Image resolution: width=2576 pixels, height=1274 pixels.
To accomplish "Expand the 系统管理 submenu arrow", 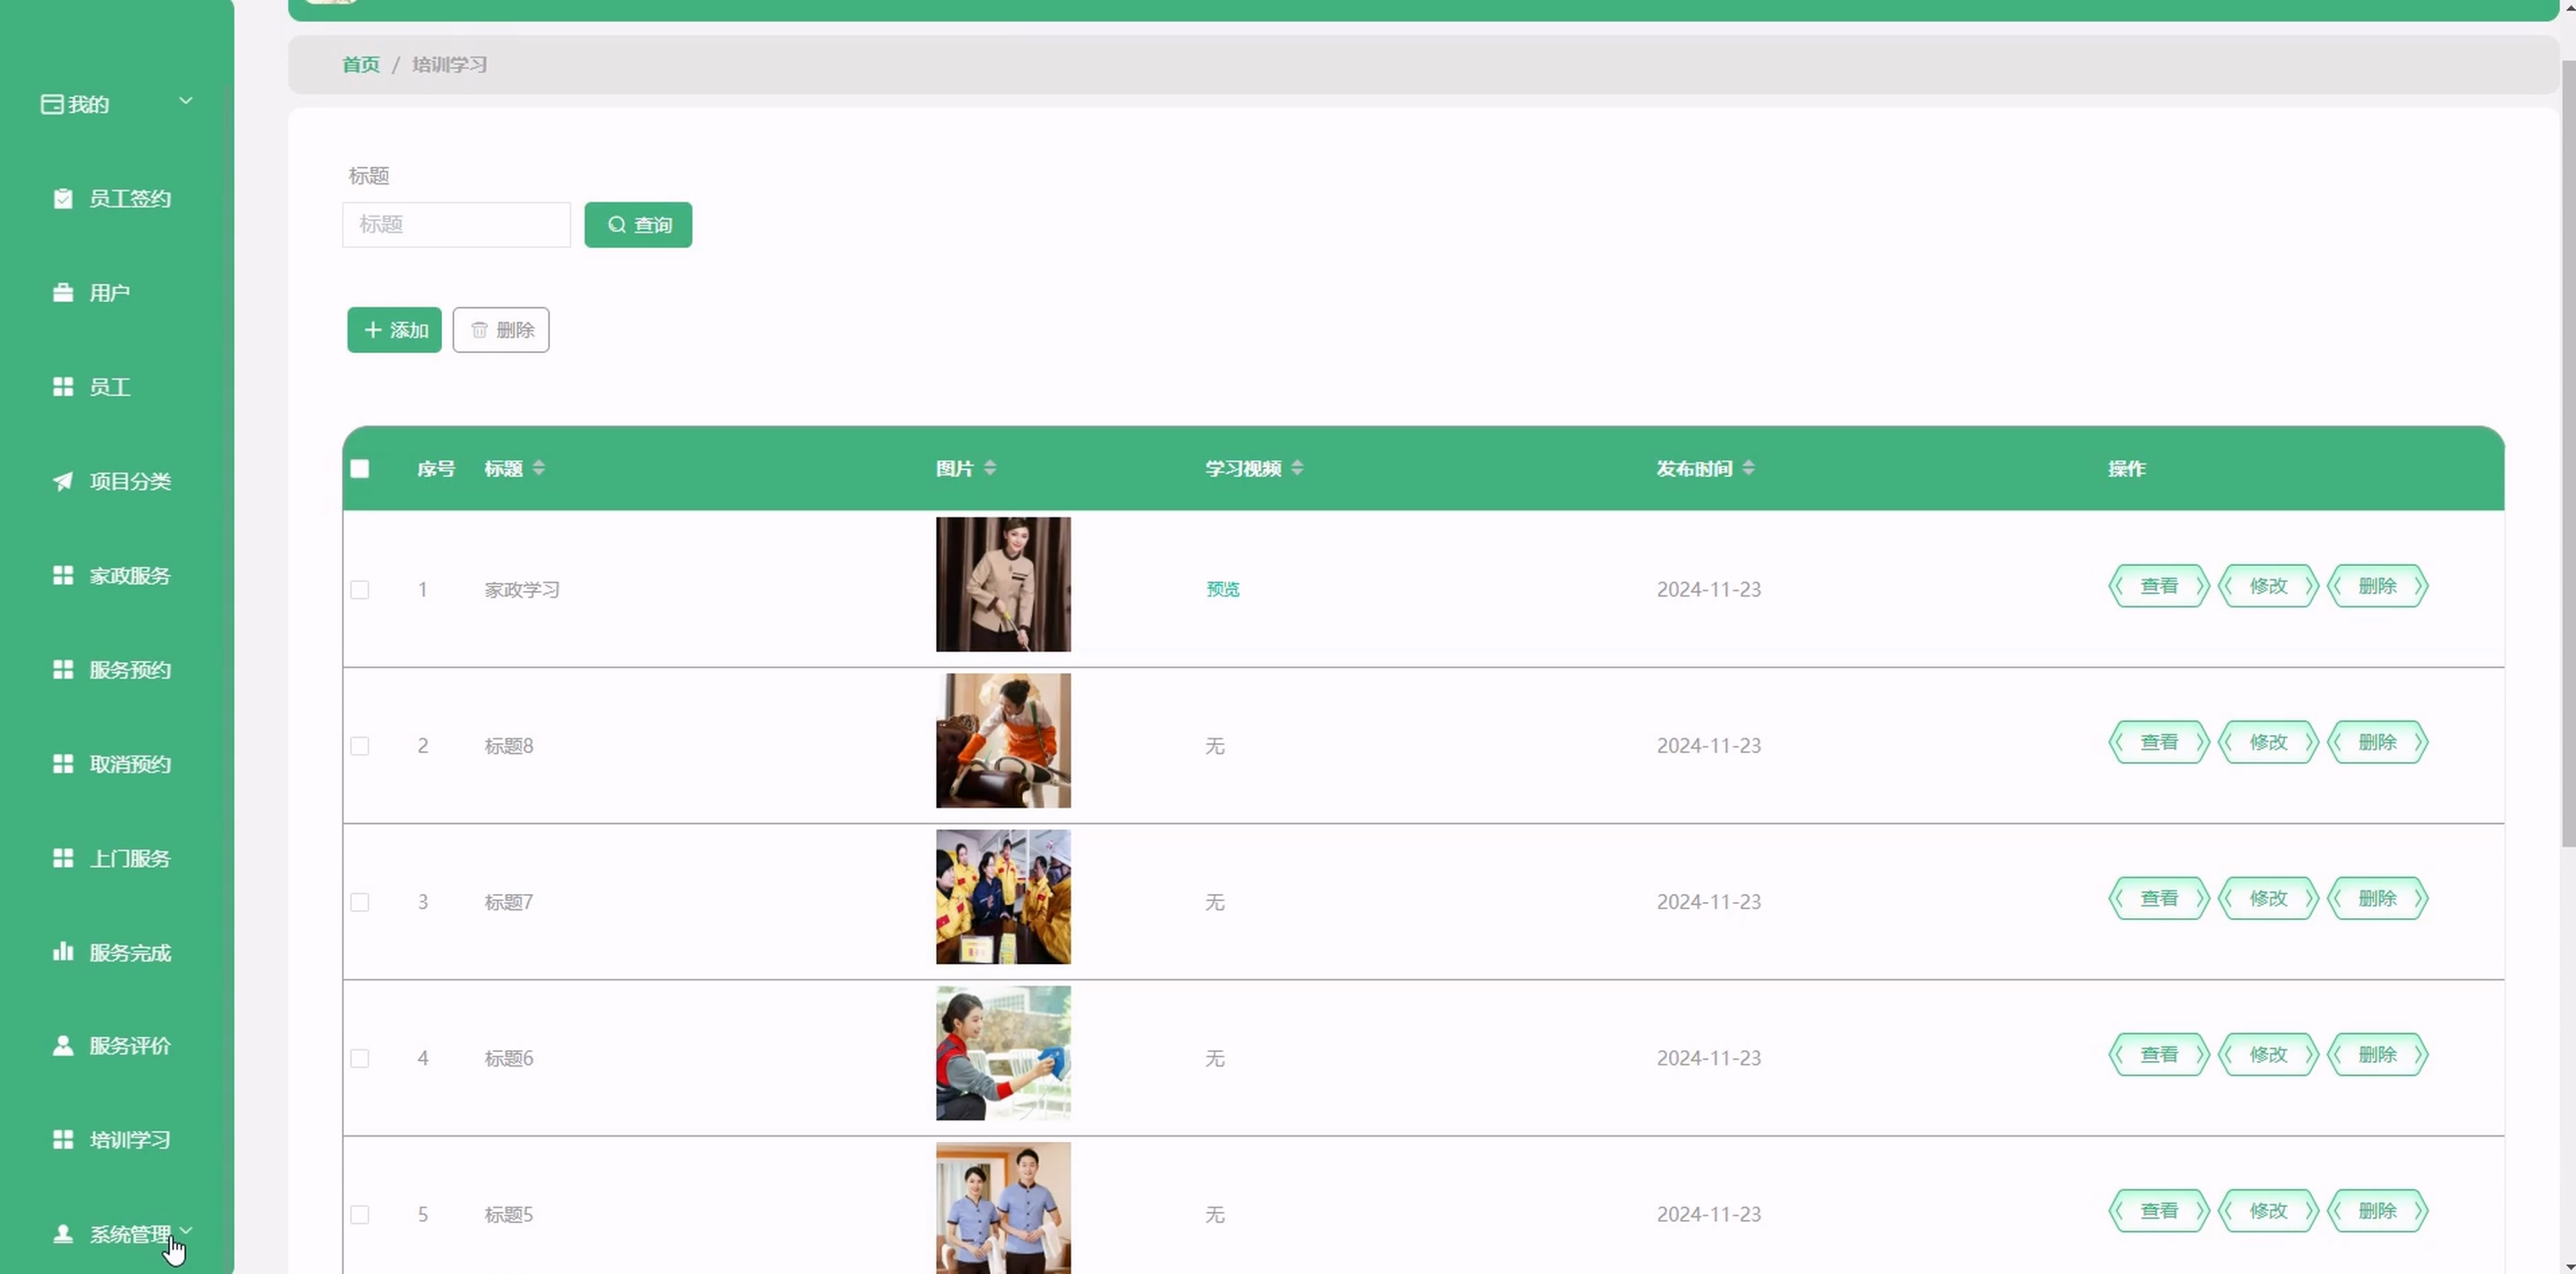I will (x=186, y=1230).
